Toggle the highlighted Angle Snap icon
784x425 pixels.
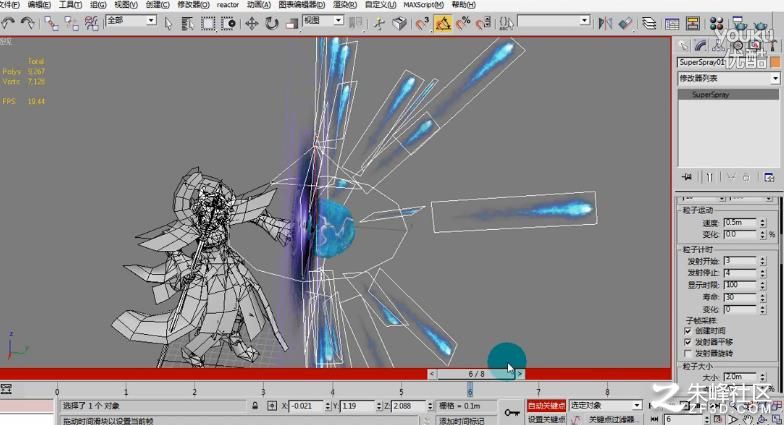442,23
